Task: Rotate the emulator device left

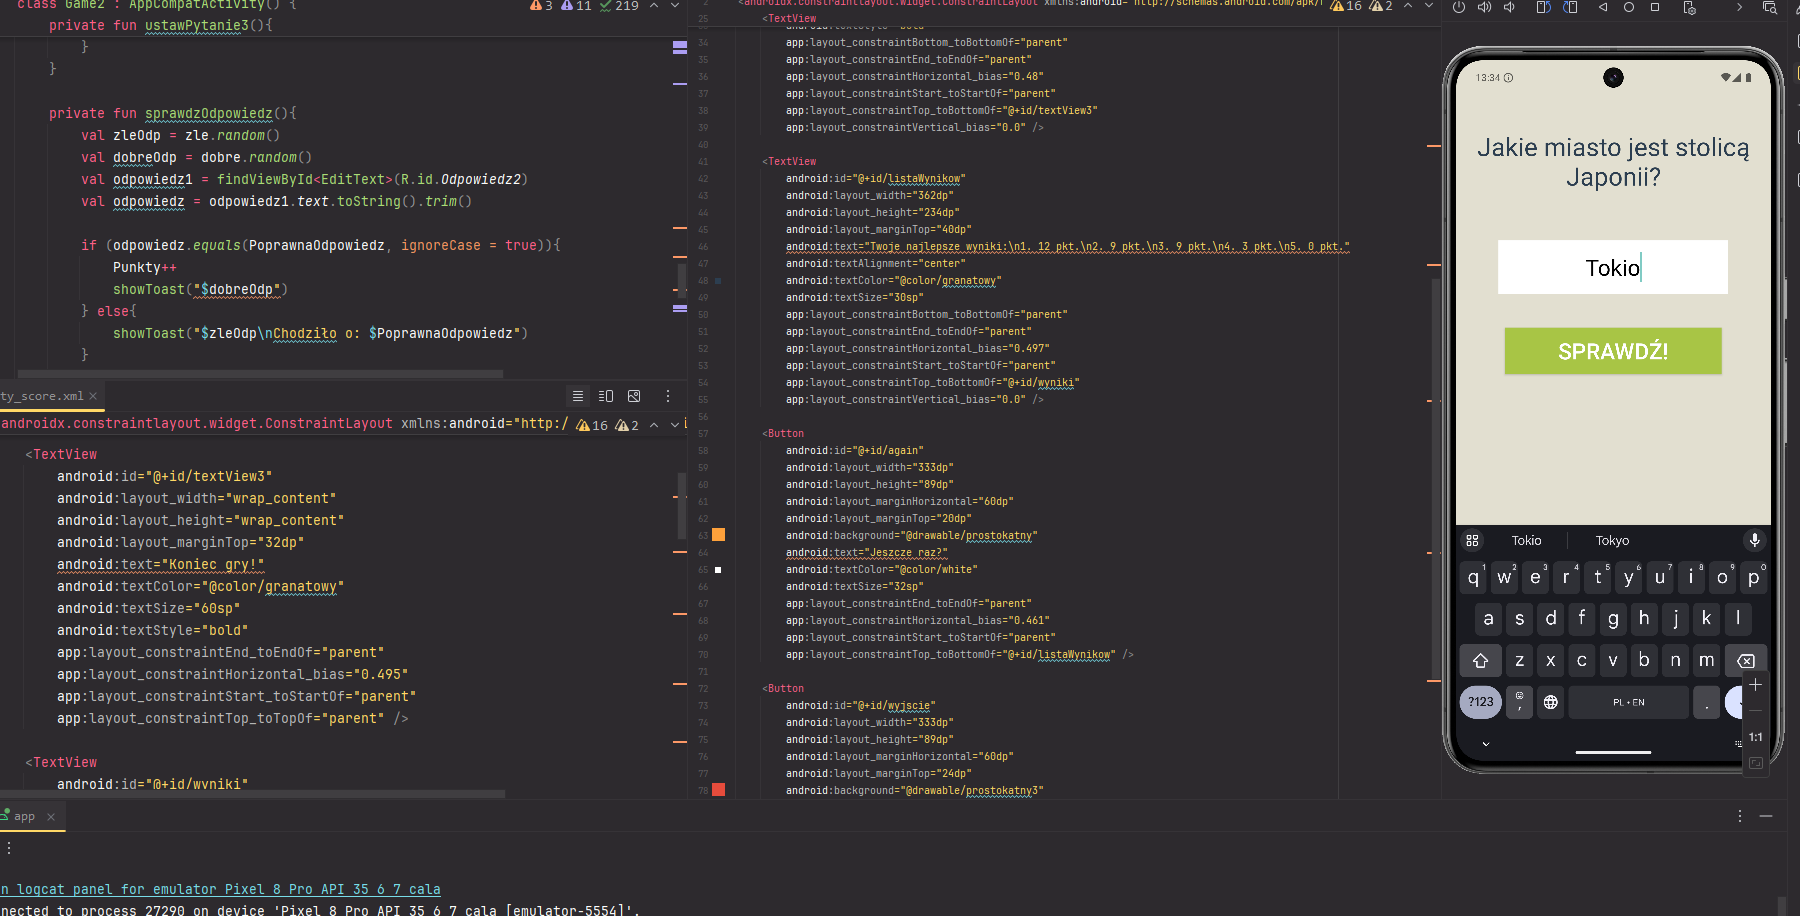Action: tap(1543, 8)
